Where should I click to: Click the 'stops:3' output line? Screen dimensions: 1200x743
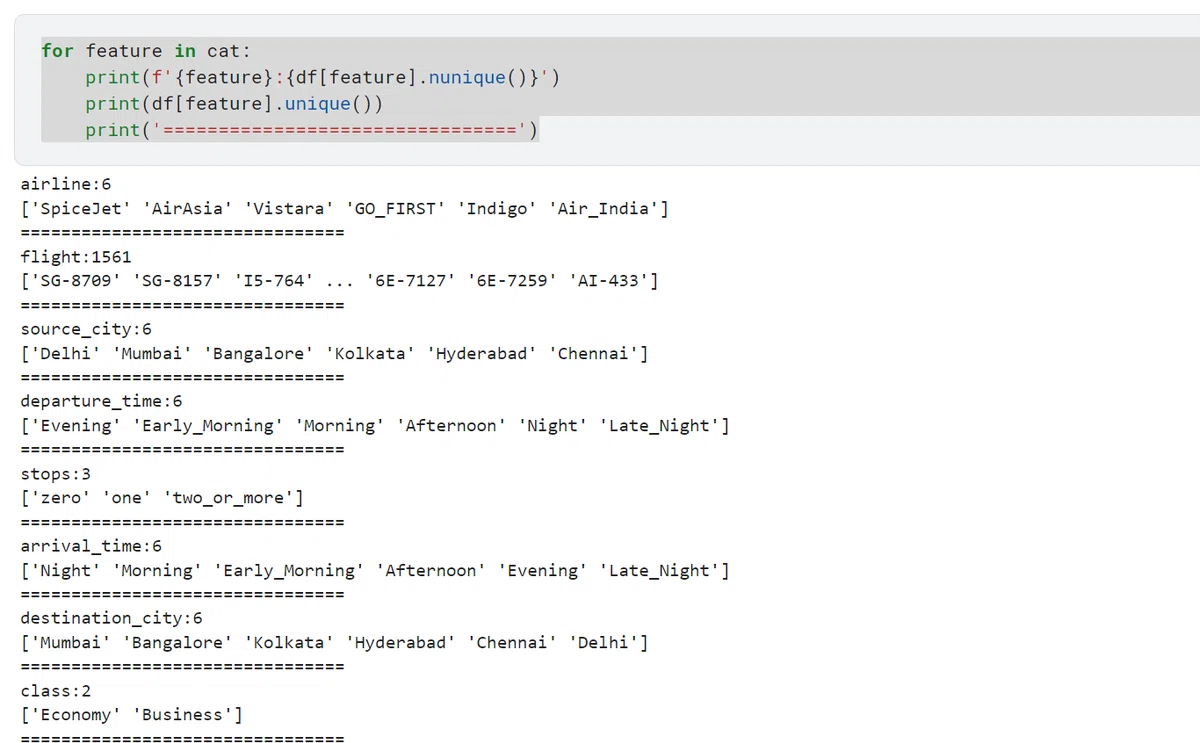click(56, 474)
